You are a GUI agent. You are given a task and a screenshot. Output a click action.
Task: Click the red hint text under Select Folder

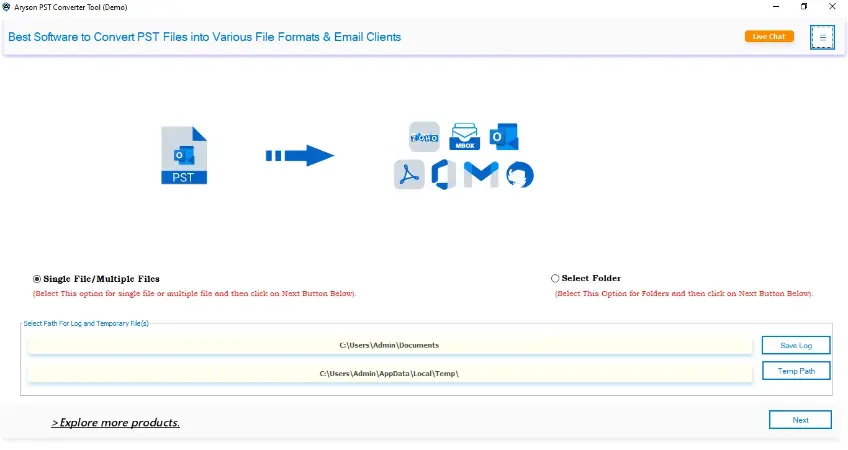(x=684, y=294)
